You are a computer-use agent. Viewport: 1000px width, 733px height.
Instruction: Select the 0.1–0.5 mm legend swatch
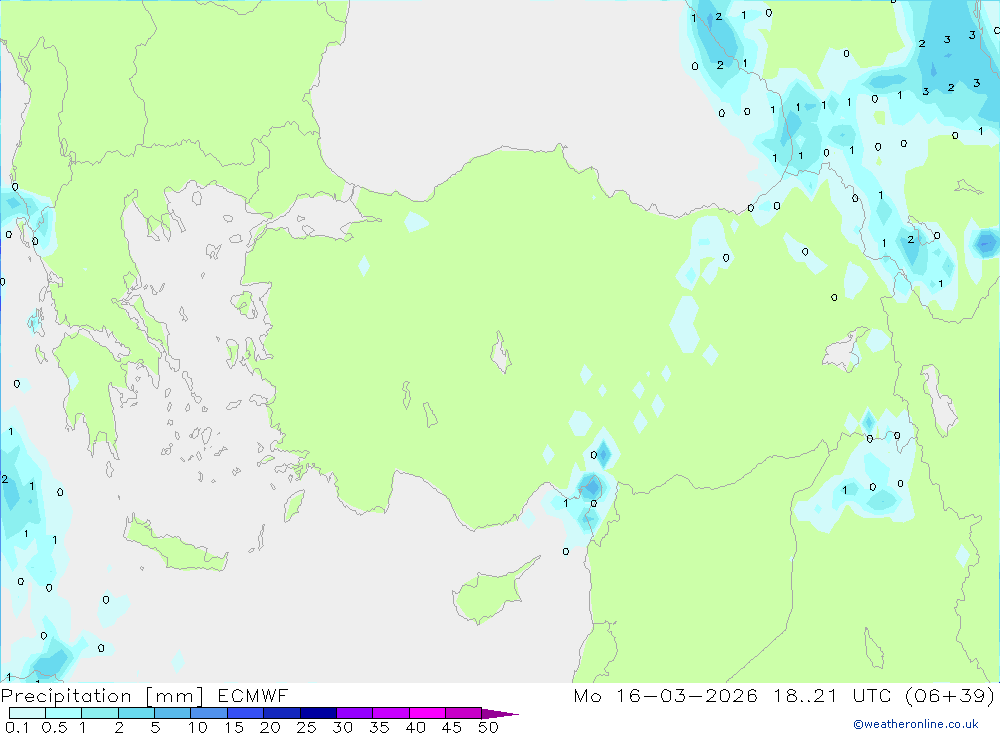click(27, 713)
